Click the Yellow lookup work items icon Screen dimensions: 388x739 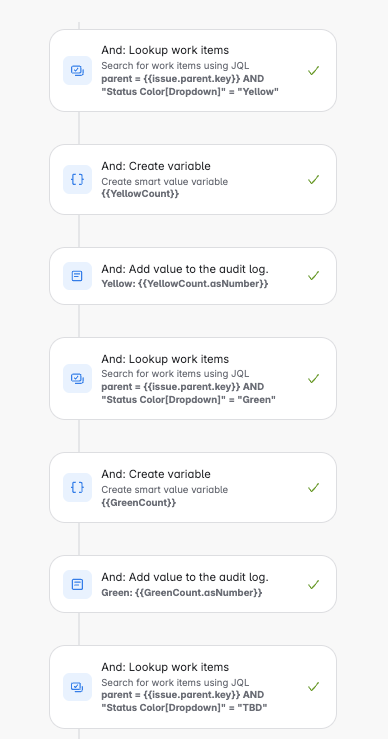pyautogui.click(x=77, y=71)
